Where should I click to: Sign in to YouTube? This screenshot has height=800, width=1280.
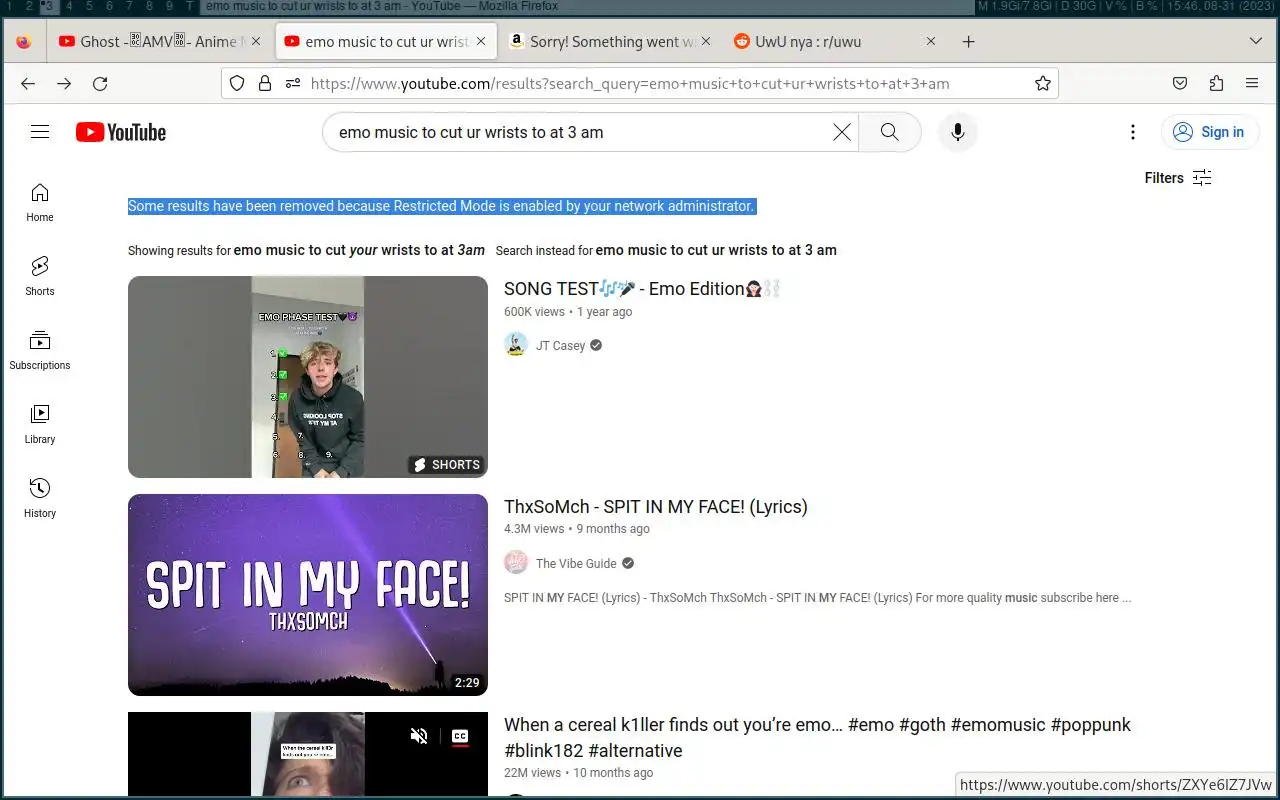[x=1209, y=132]
